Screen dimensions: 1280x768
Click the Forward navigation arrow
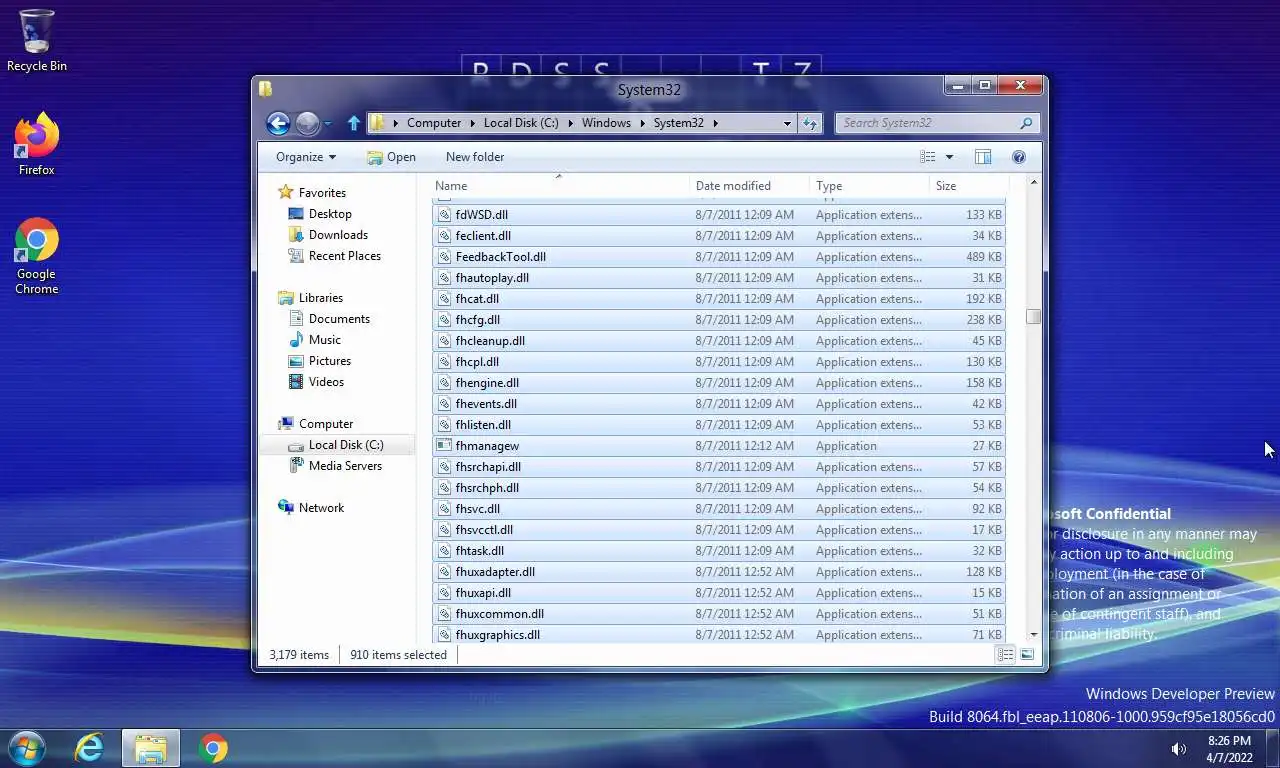point(307,123)
